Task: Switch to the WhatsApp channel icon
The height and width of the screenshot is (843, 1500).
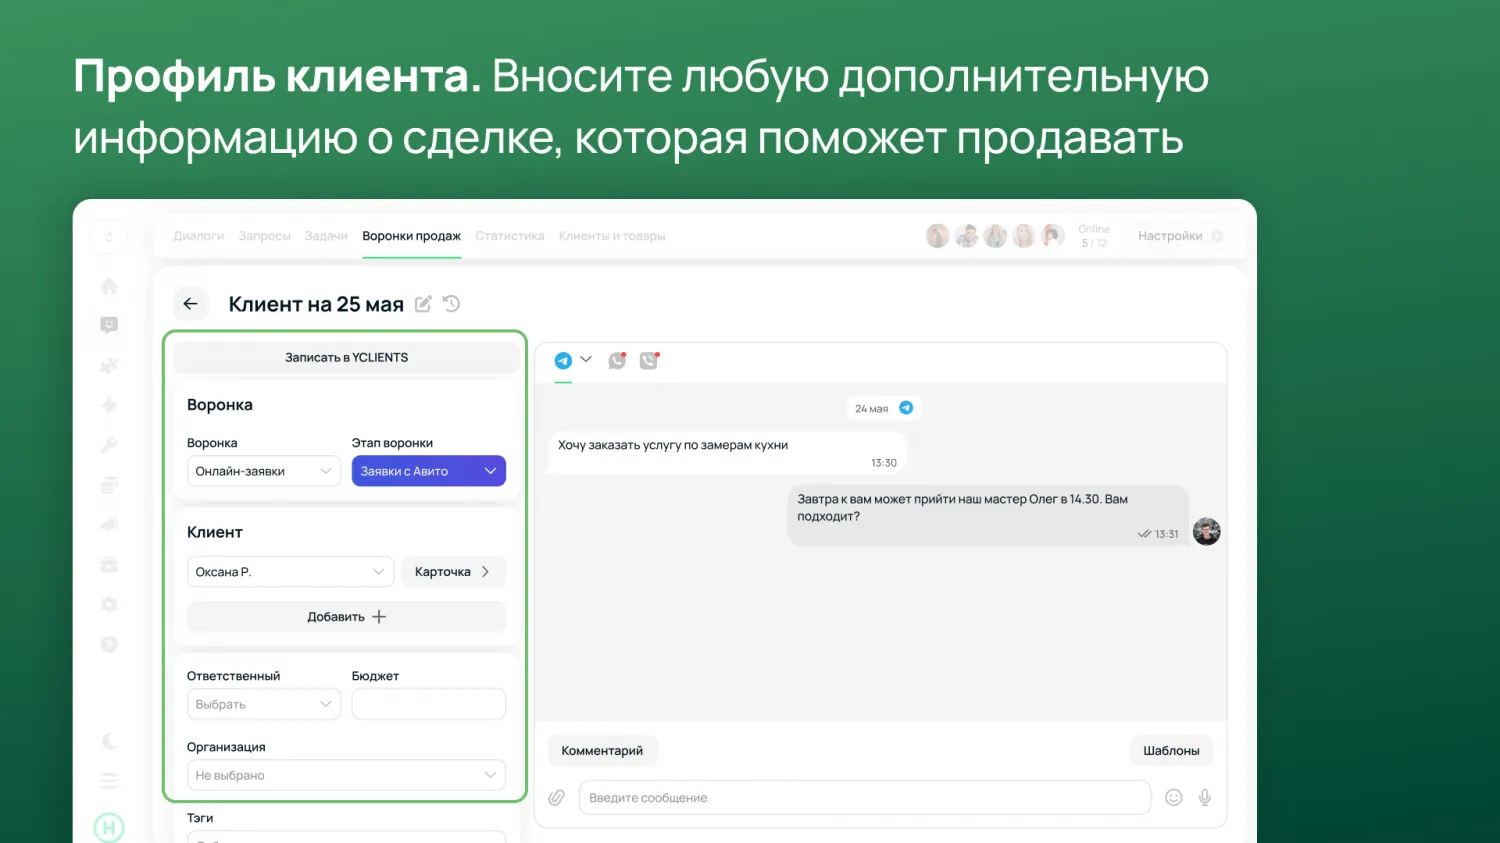Action: coord(617,360)
